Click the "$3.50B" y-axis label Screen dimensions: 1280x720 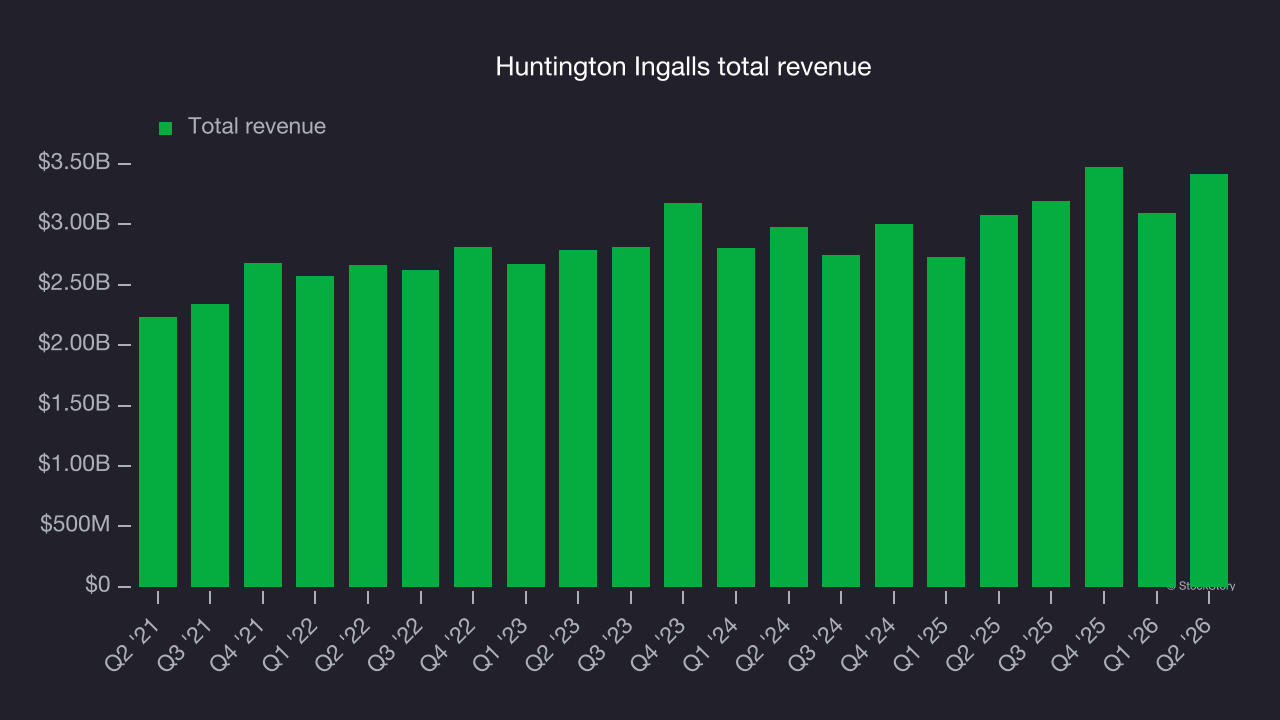[x=73, y=162]
